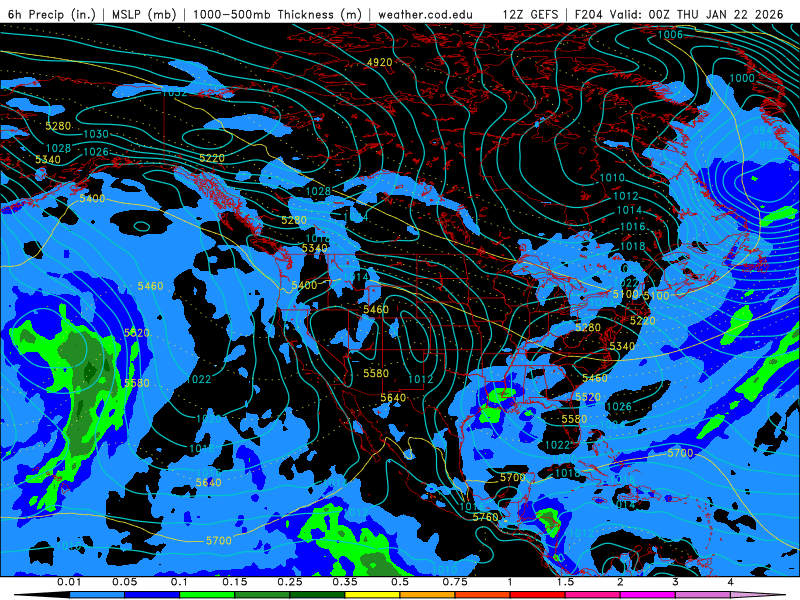Click the yellow legend color swatch

click(372, 595)
